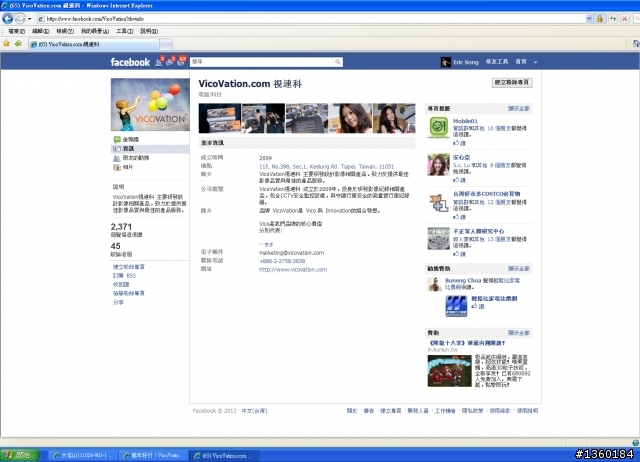Open the fifth photo thumbnail of woman
The width and height of the screenshot is (640, 462).
click(x=394, y=118)
